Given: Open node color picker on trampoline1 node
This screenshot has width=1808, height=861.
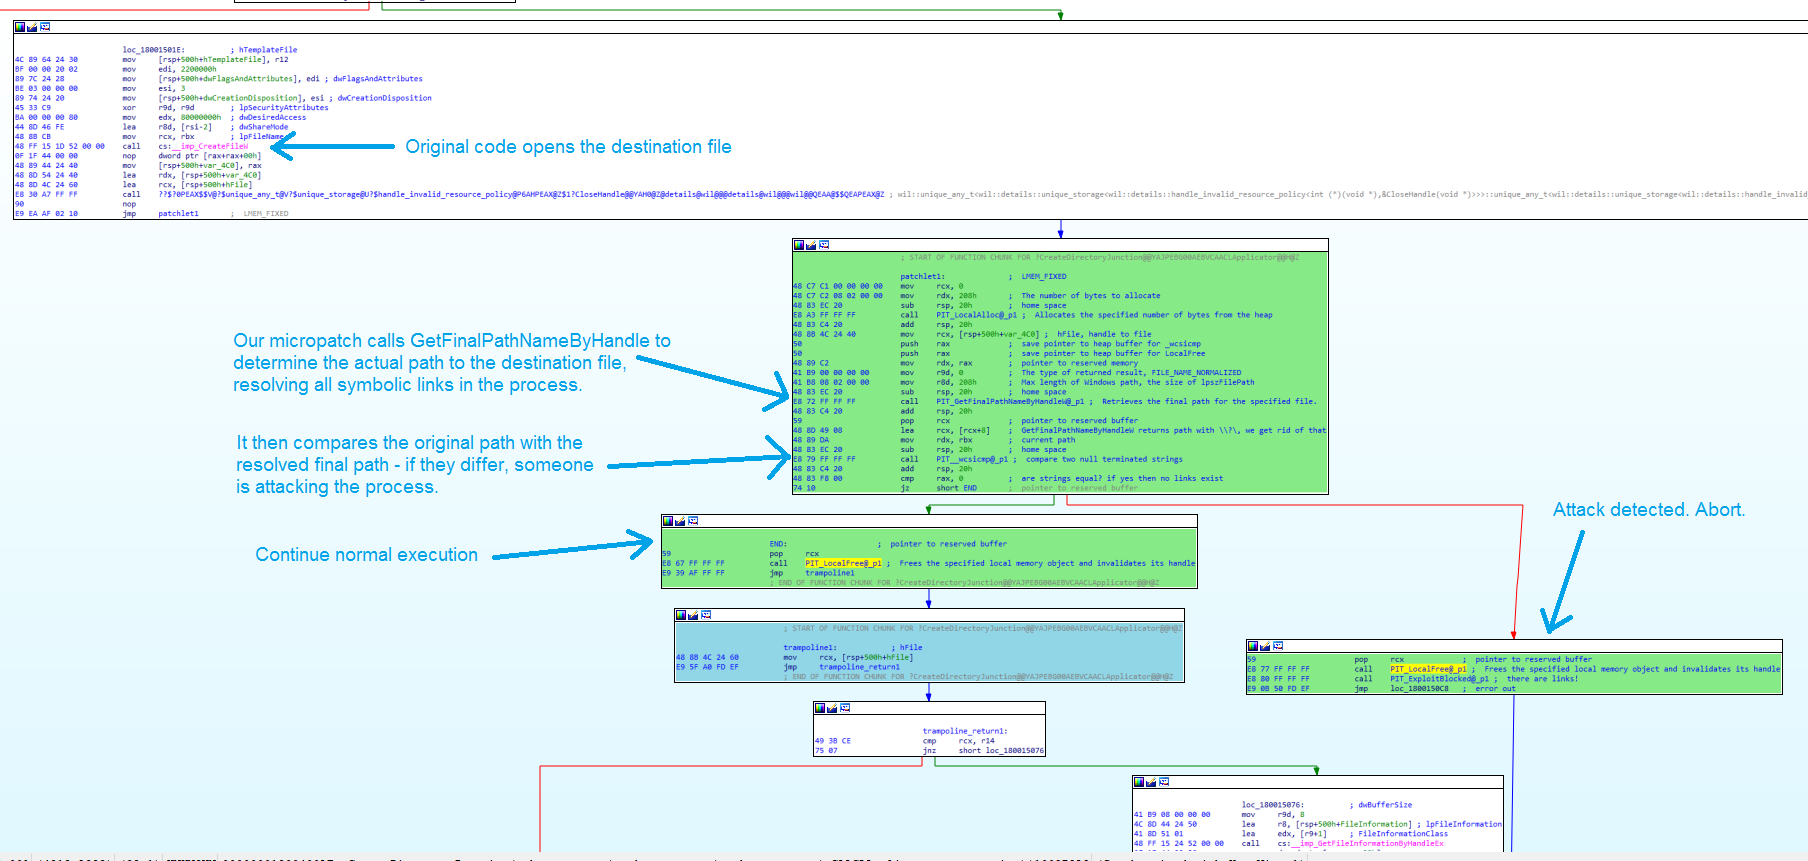Looking at the screenshot, I should point(680,615).
